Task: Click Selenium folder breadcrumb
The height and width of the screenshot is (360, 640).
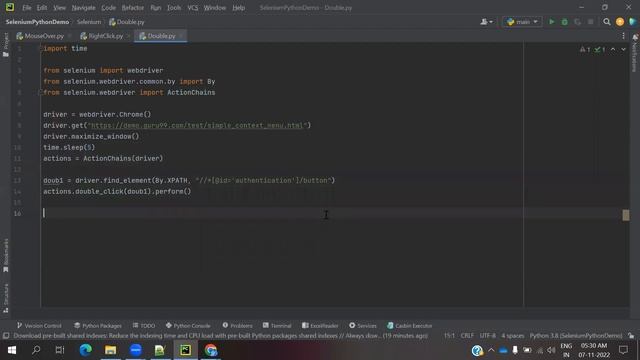Action: [x=89, y=22]
